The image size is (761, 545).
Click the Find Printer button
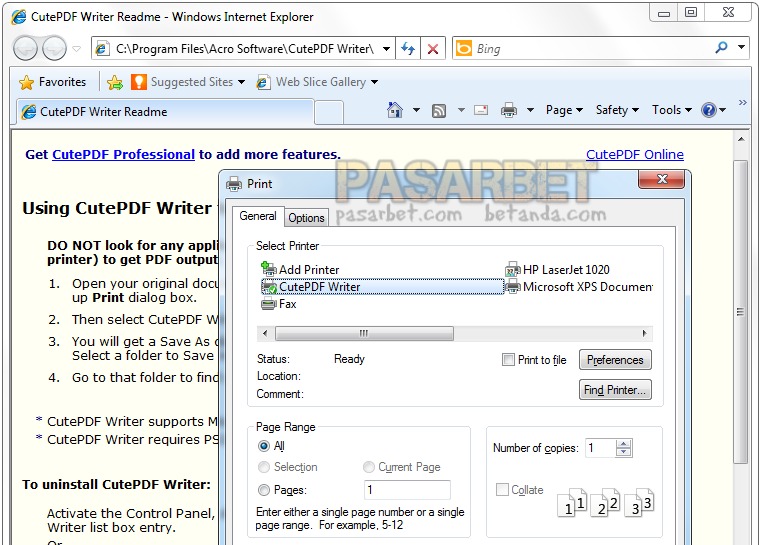[615, 390]
